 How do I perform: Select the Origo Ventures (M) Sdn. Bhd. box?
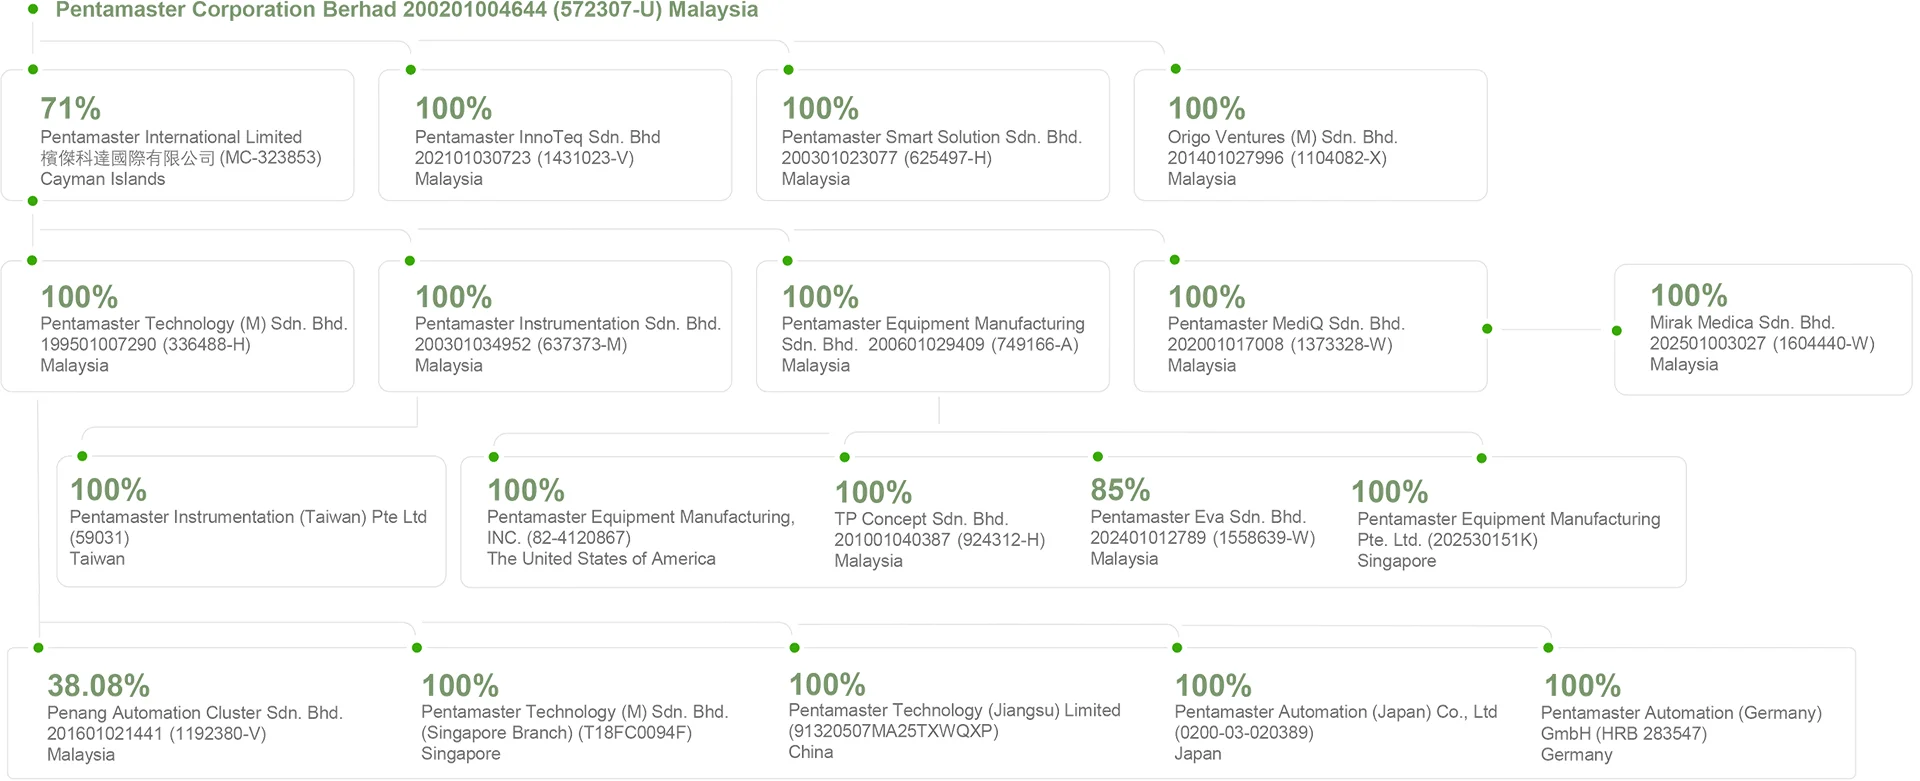click(x=1310, y=135)
